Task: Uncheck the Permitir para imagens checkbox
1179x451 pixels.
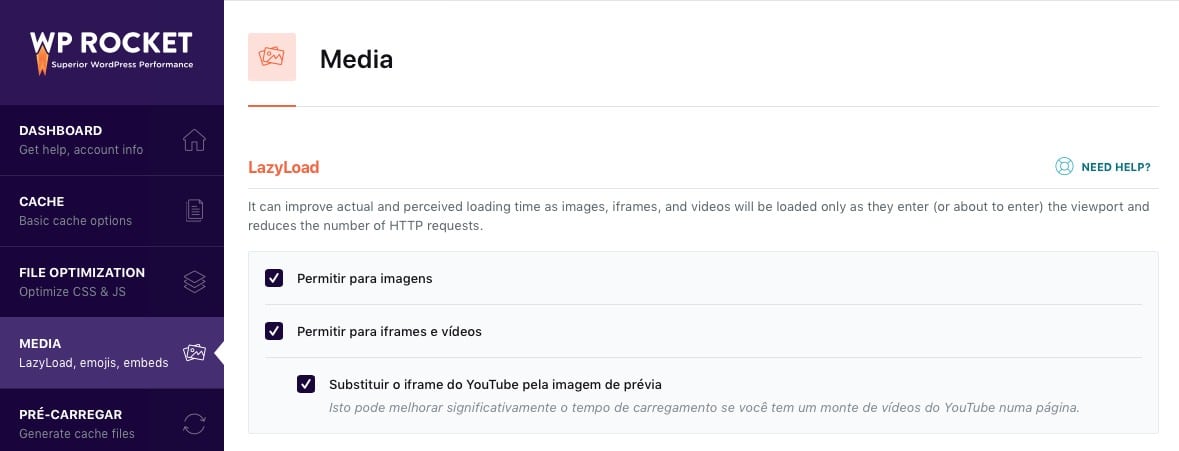Action: [274, 278]
